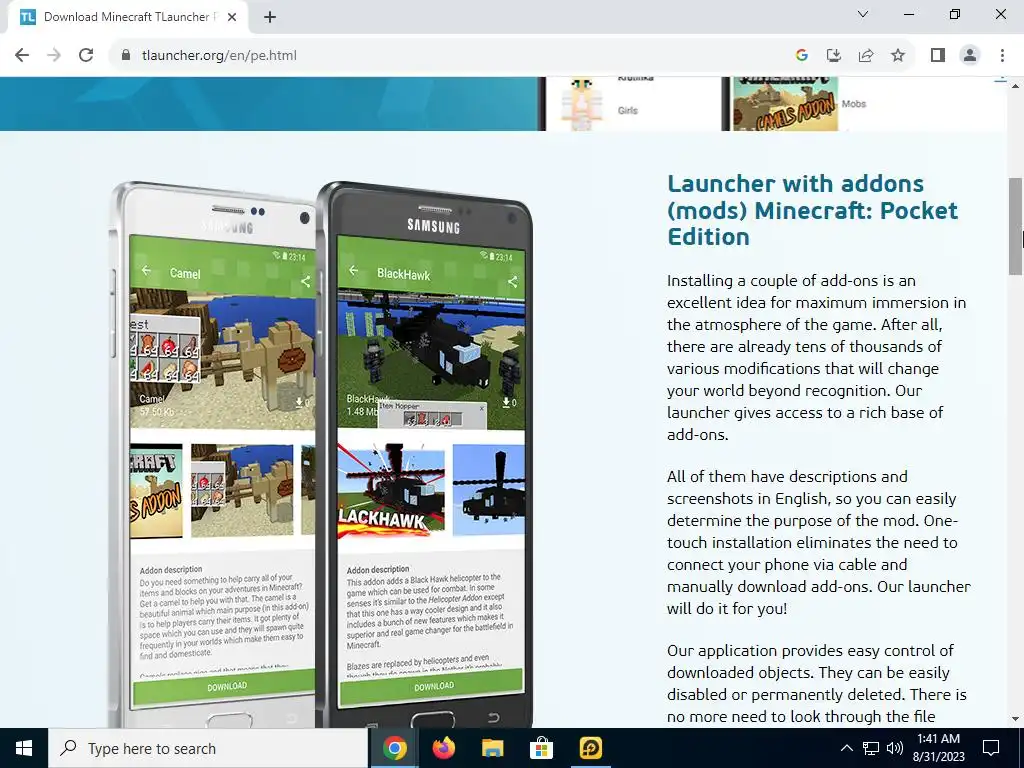Click the install app icon
The image size is (1024, 768).
point(834,56)
